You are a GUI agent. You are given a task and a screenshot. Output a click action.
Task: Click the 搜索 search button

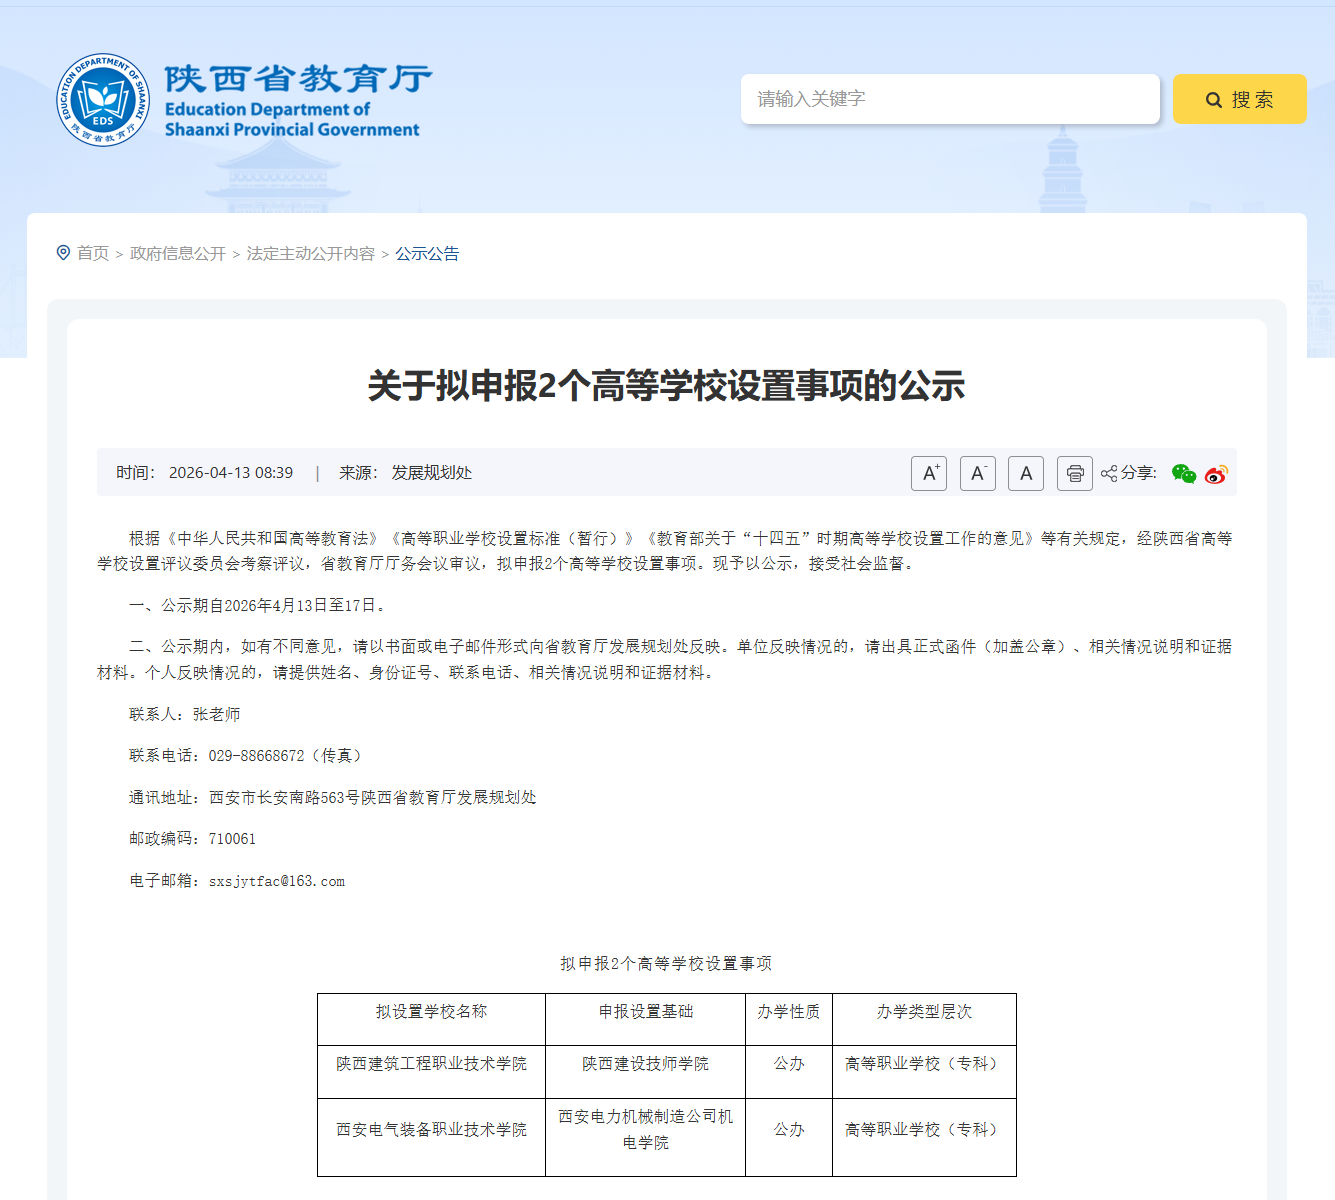pos(1240,99)
